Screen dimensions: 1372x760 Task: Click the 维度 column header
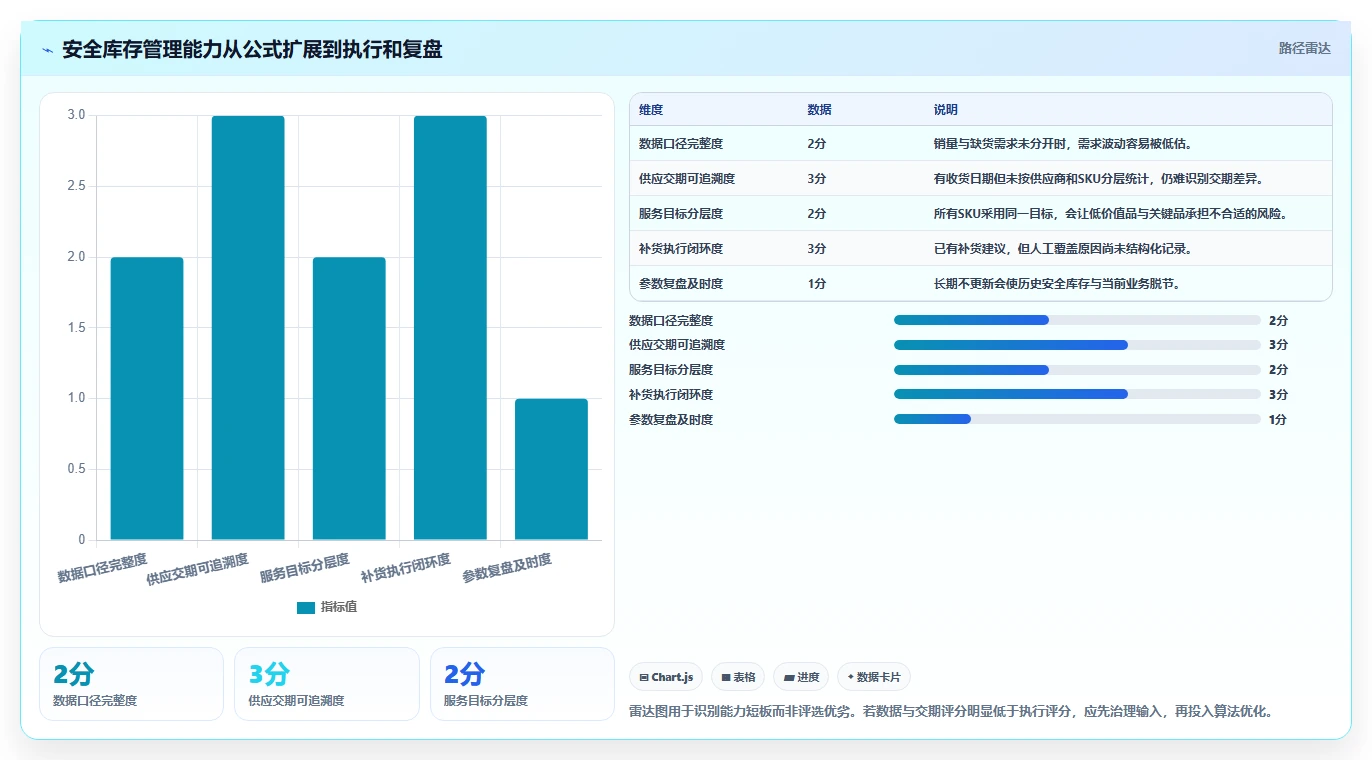(x=651, y=110)
